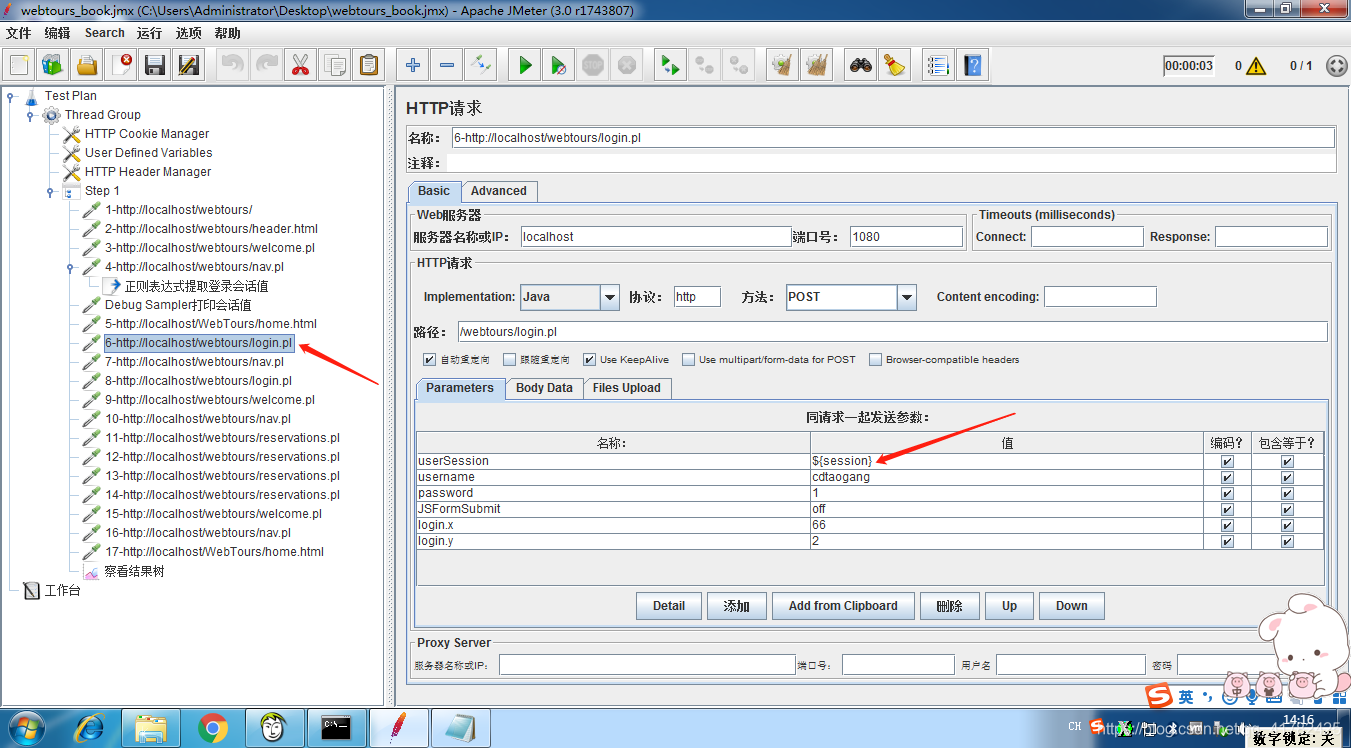
Task: Open the 运行 menu
Action: click(x=149, y=33)
